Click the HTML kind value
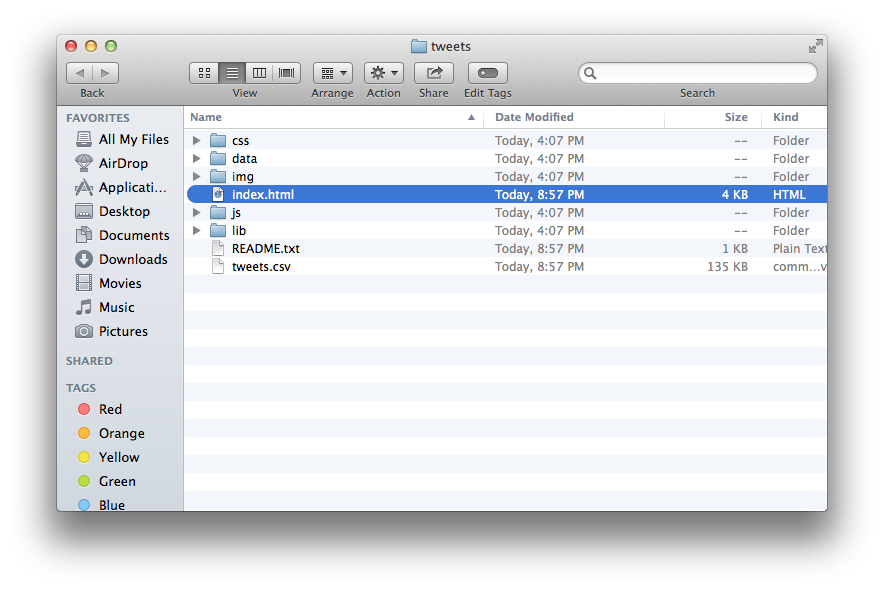This screenshot has height=590, width=884. coord(789,194)
